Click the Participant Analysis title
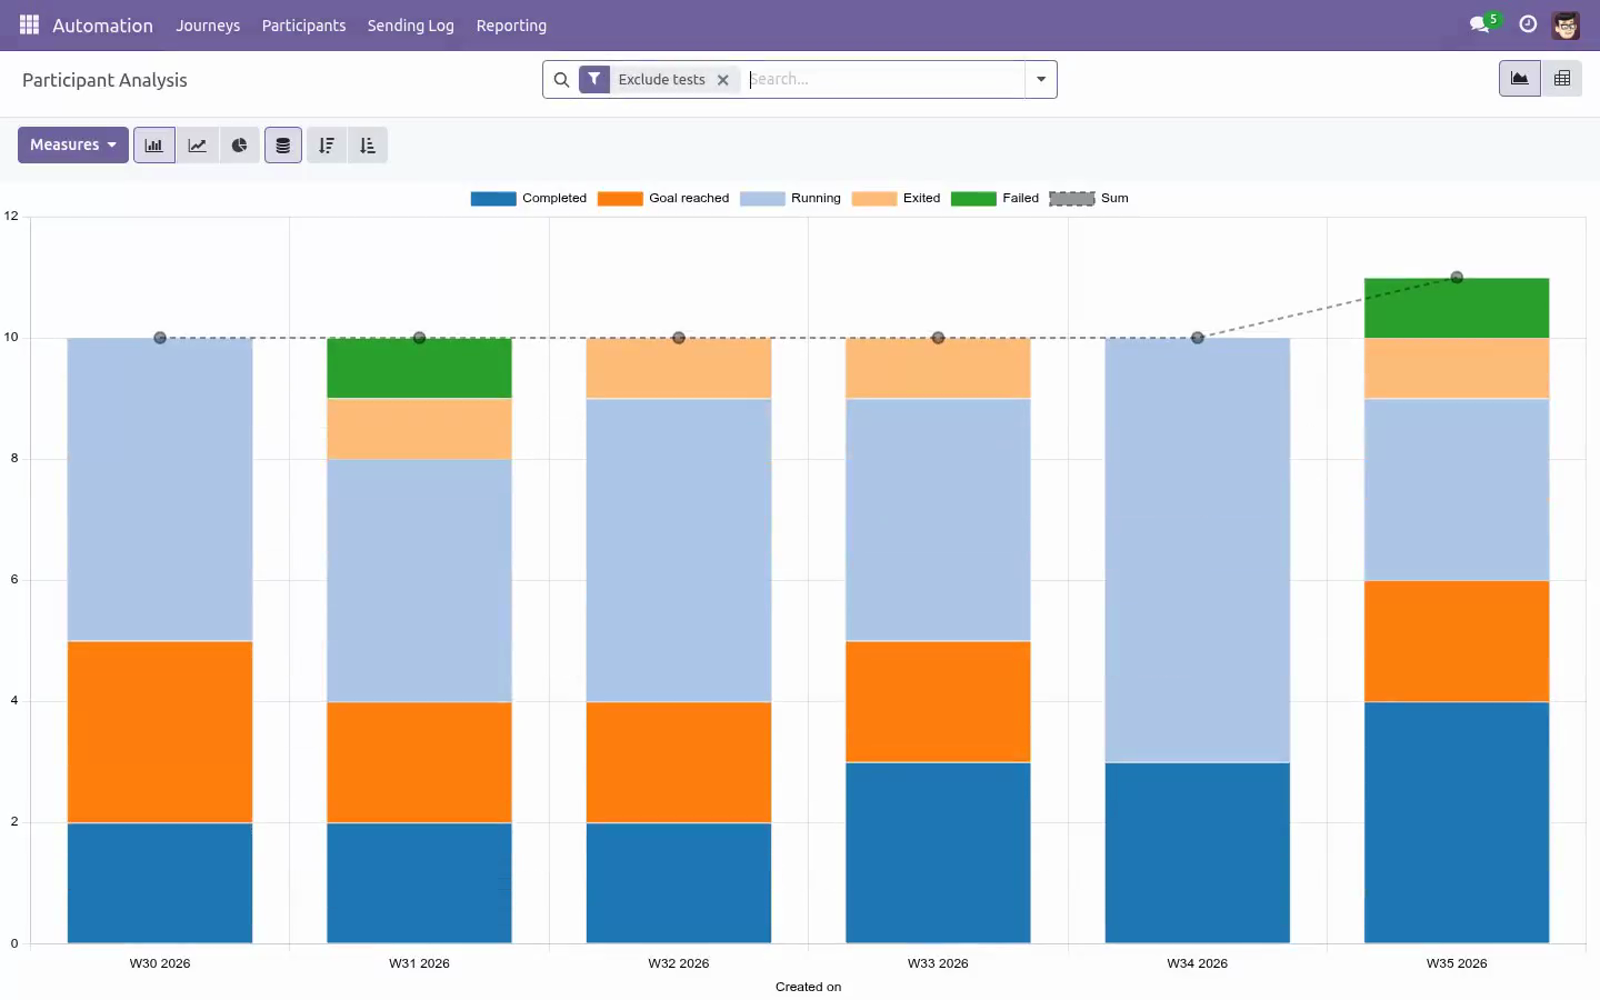Image resolution: width=1600 pixels, height=1000 pixels. 105,80
